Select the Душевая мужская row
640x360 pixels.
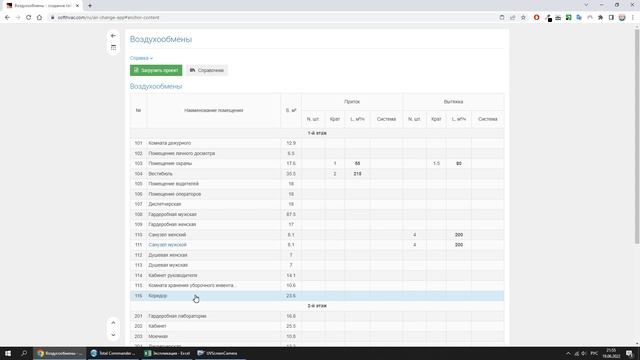[x=317, y=265]
